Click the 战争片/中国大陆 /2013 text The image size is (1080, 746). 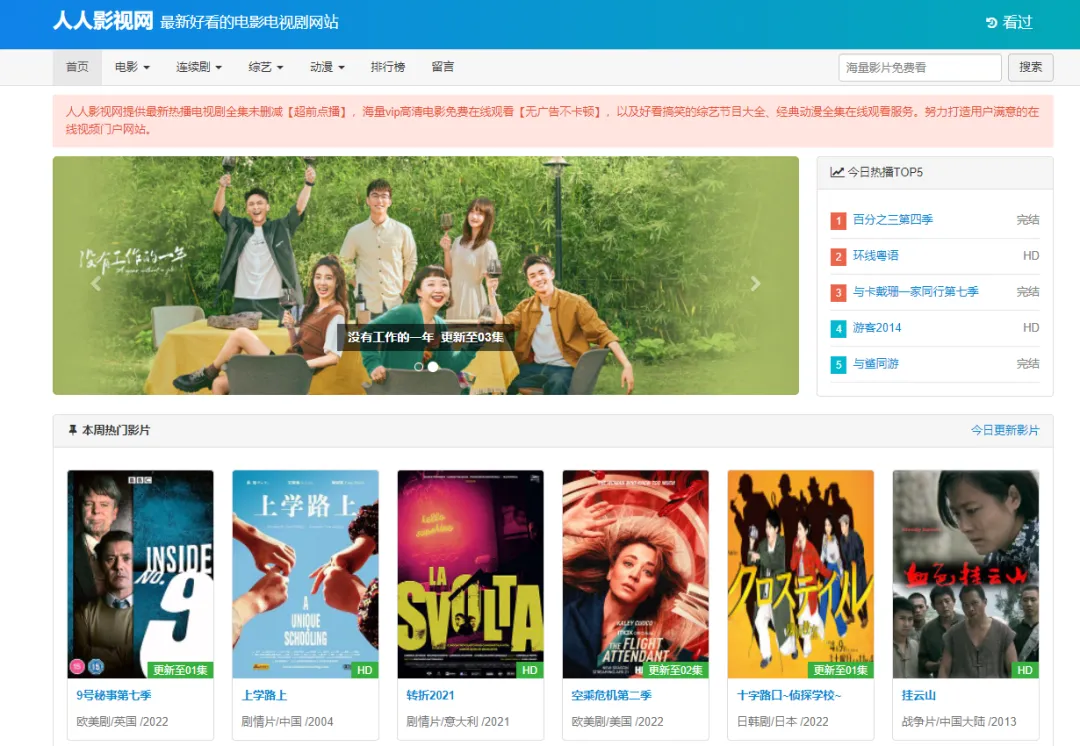click(959, 722)
